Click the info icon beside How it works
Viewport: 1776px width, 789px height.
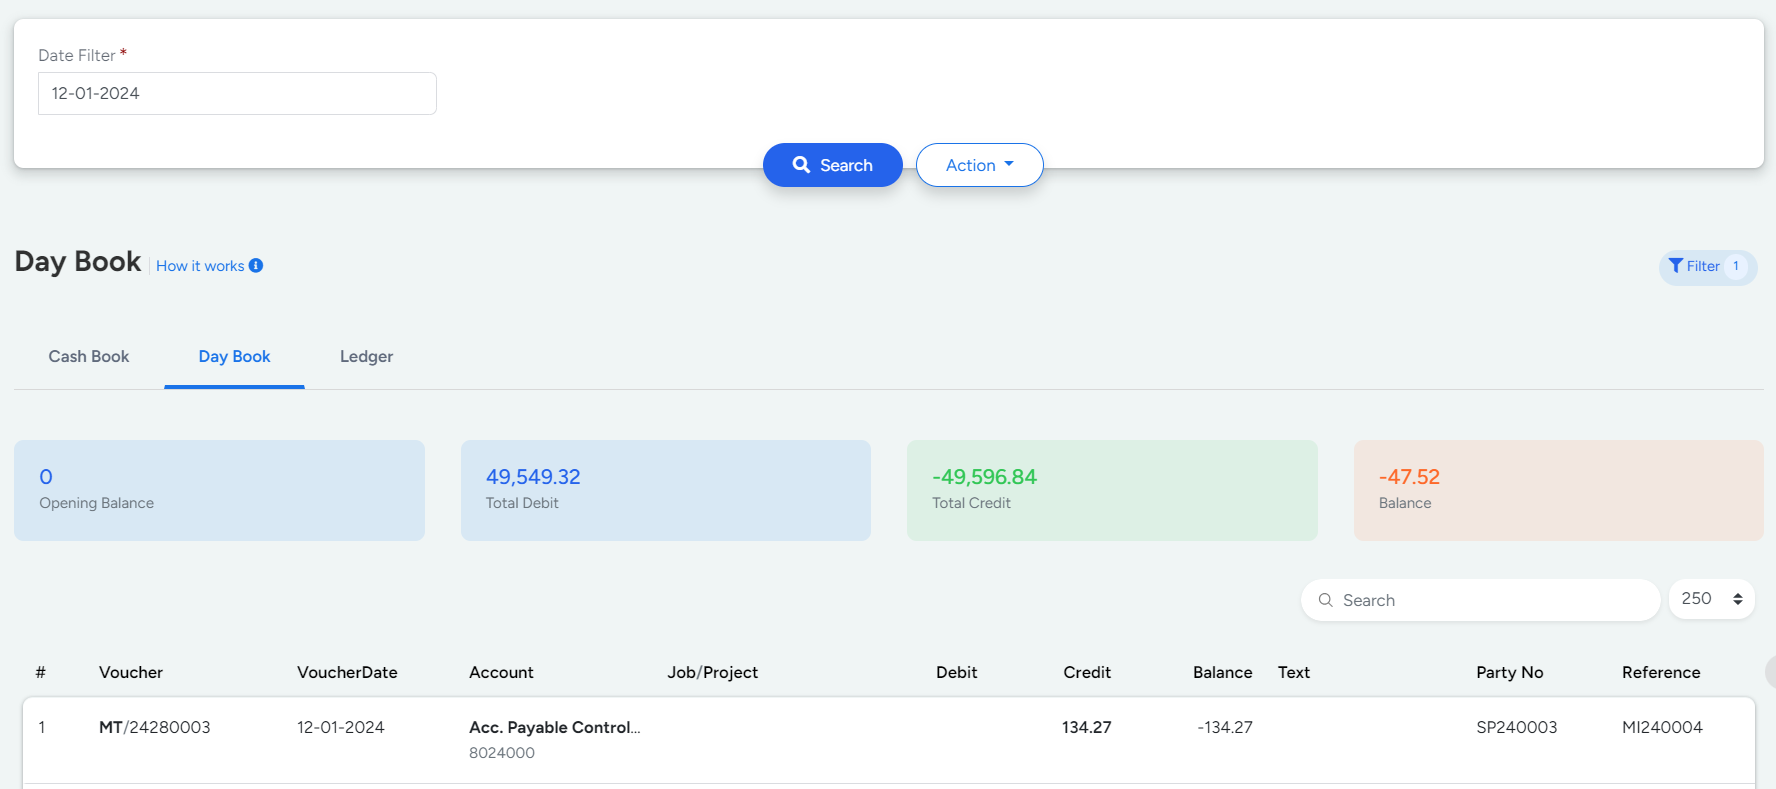coord(256,265)
